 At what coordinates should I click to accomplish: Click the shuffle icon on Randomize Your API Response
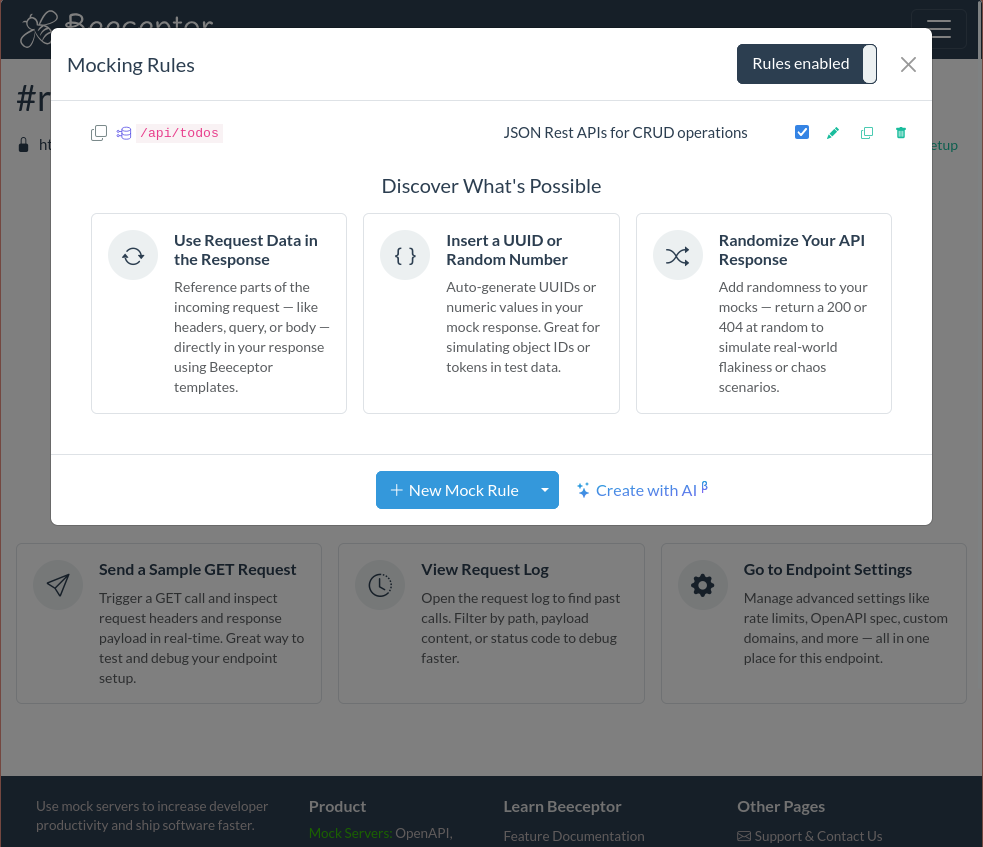678,255
